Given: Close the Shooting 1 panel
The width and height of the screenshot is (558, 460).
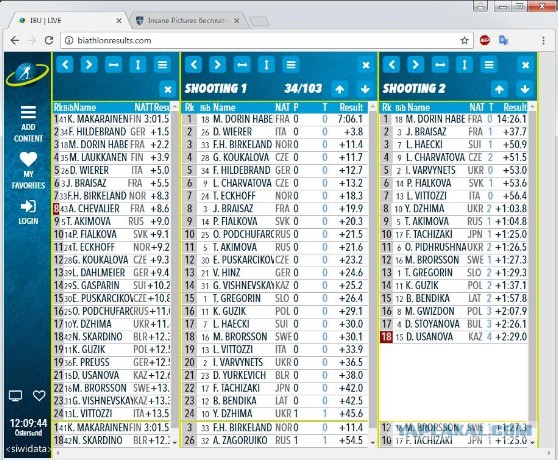Looking at the screenshot, I should coord(365,65).
